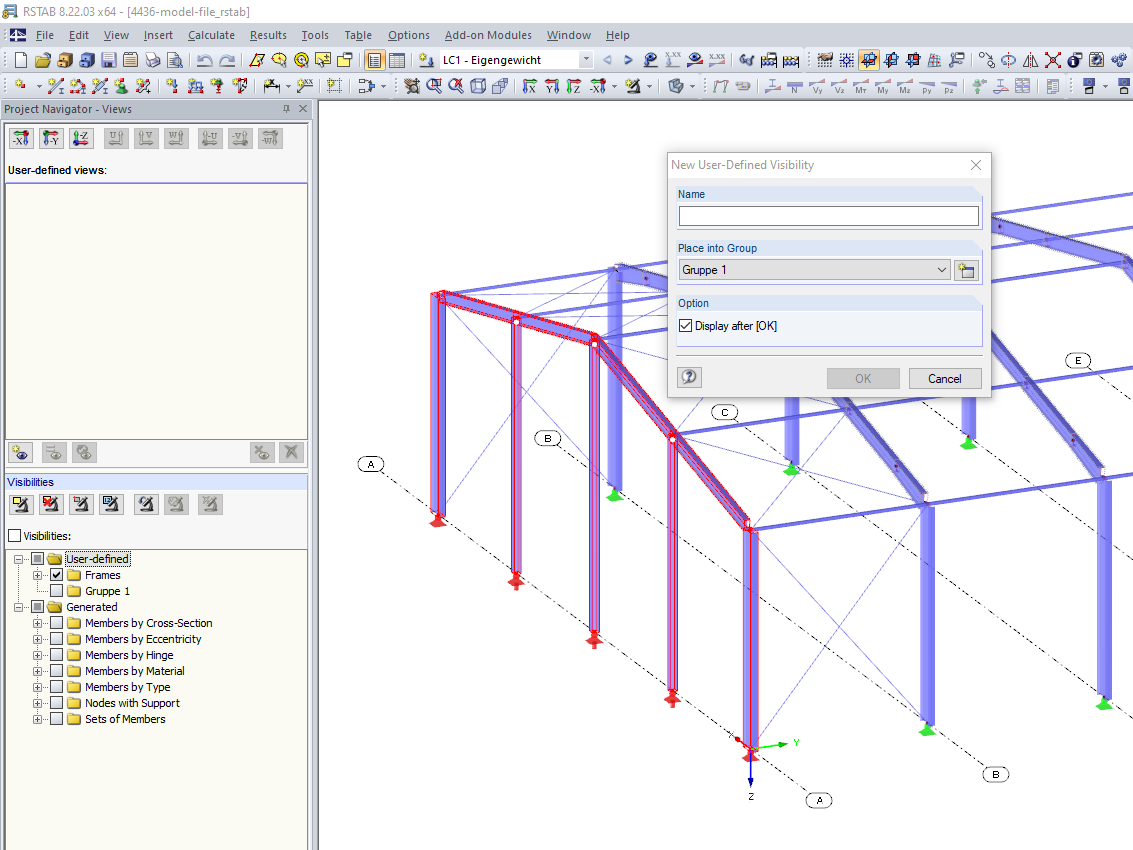Open the Calculate menu

(211, 35)
